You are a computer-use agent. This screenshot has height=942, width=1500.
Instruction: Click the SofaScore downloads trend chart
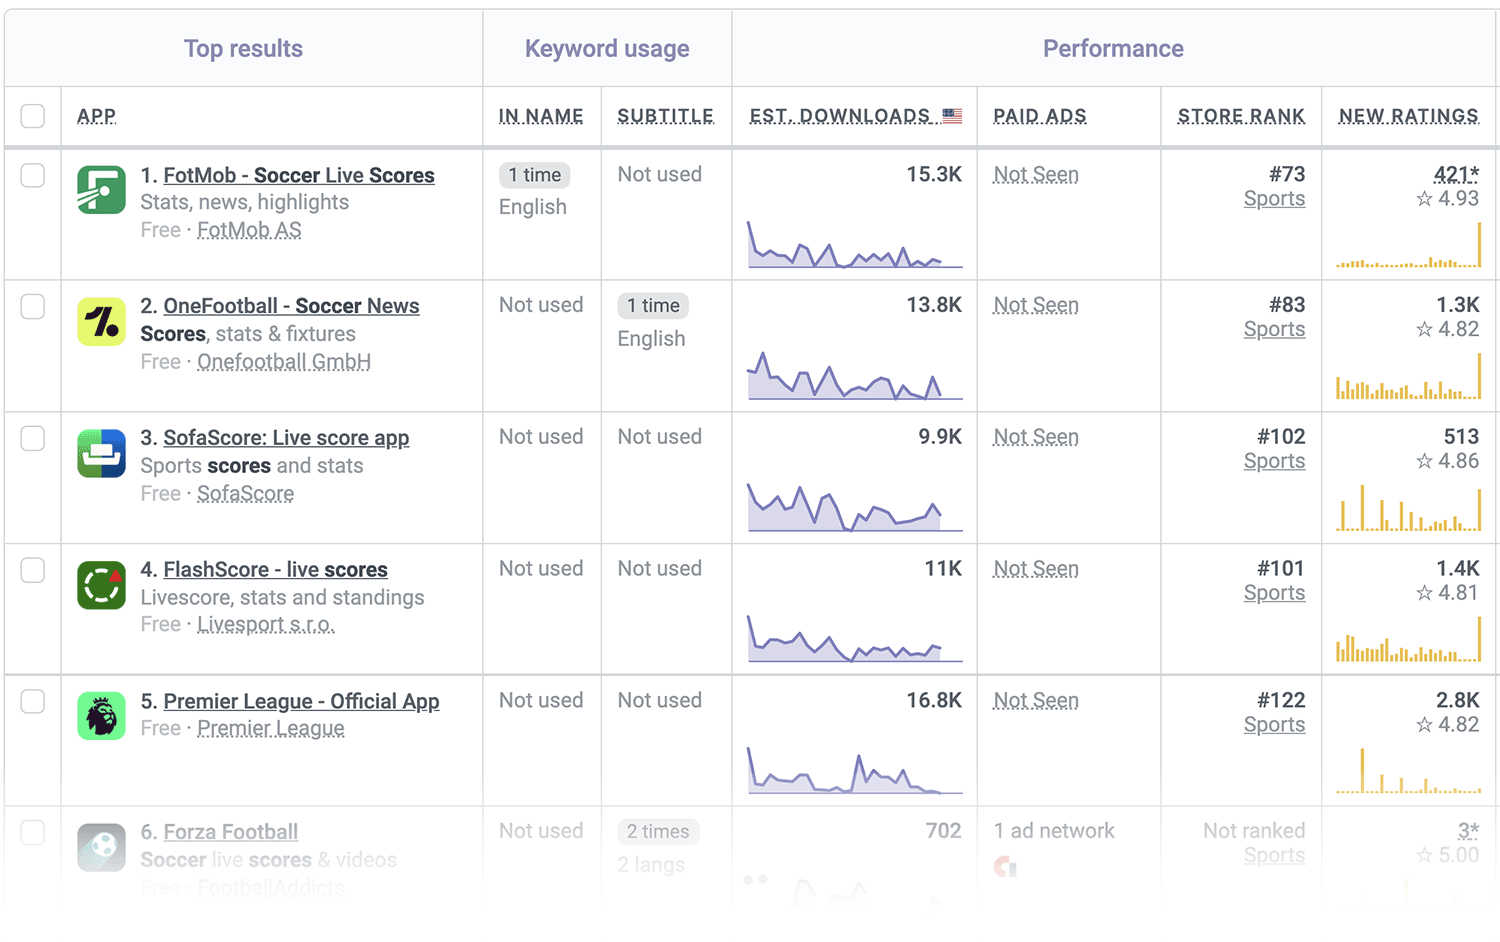pos(855,507)
